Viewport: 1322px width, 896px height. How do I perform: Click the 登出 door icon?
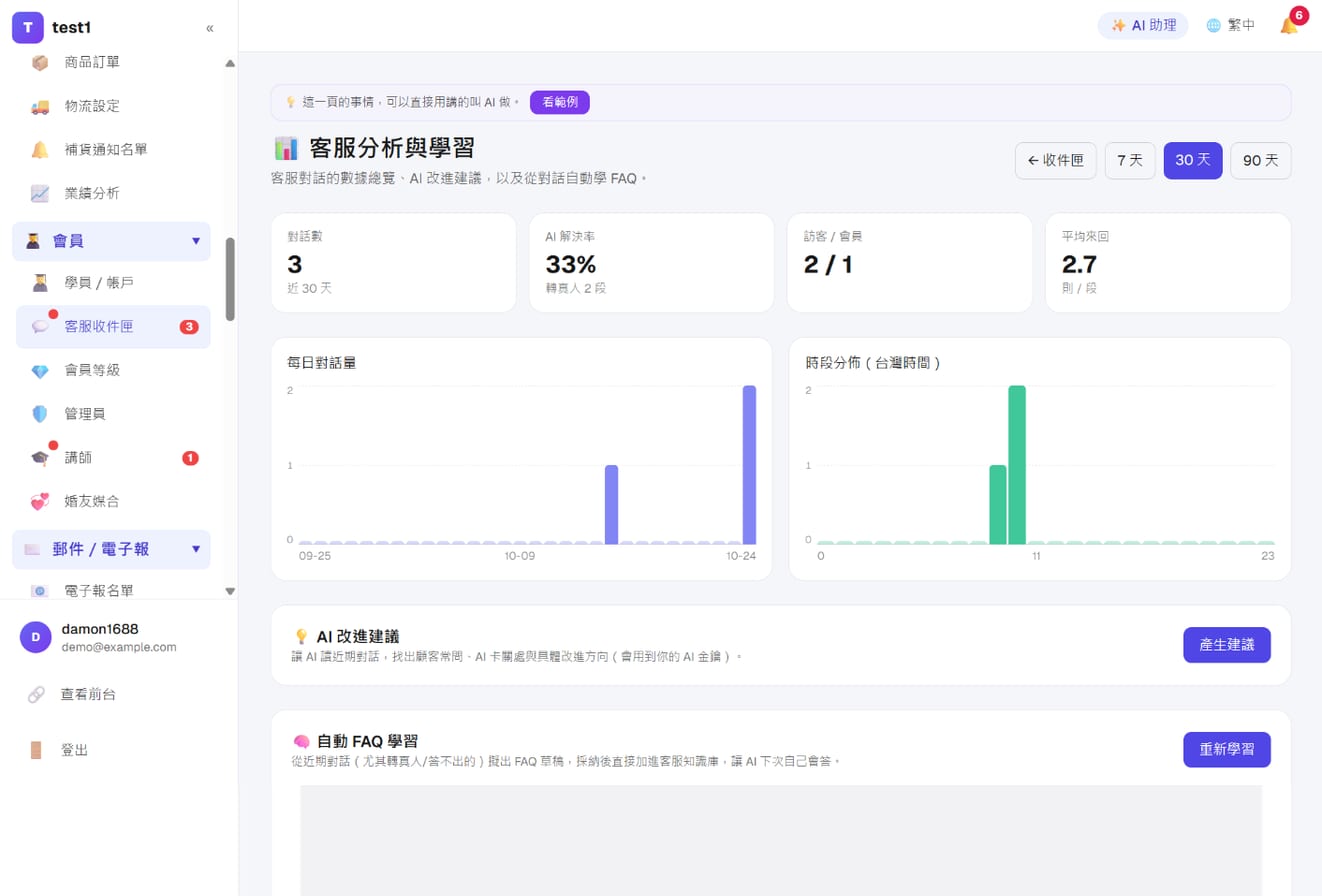pyautogui.click(x=36, y=750)
